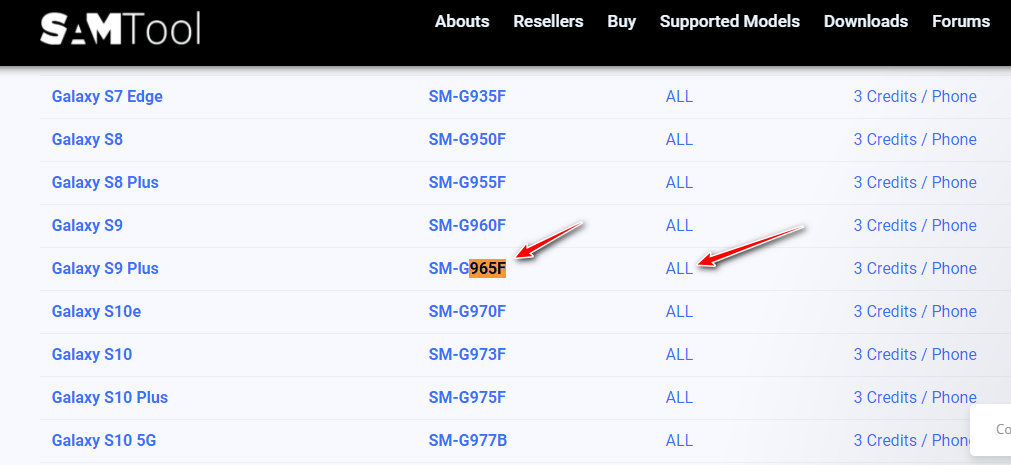Click 3 Credits / Phone for Galaxy S10 Plus
Viewport: 1011px width, 465px height.
pyautogui.click(x=915, y=398)
